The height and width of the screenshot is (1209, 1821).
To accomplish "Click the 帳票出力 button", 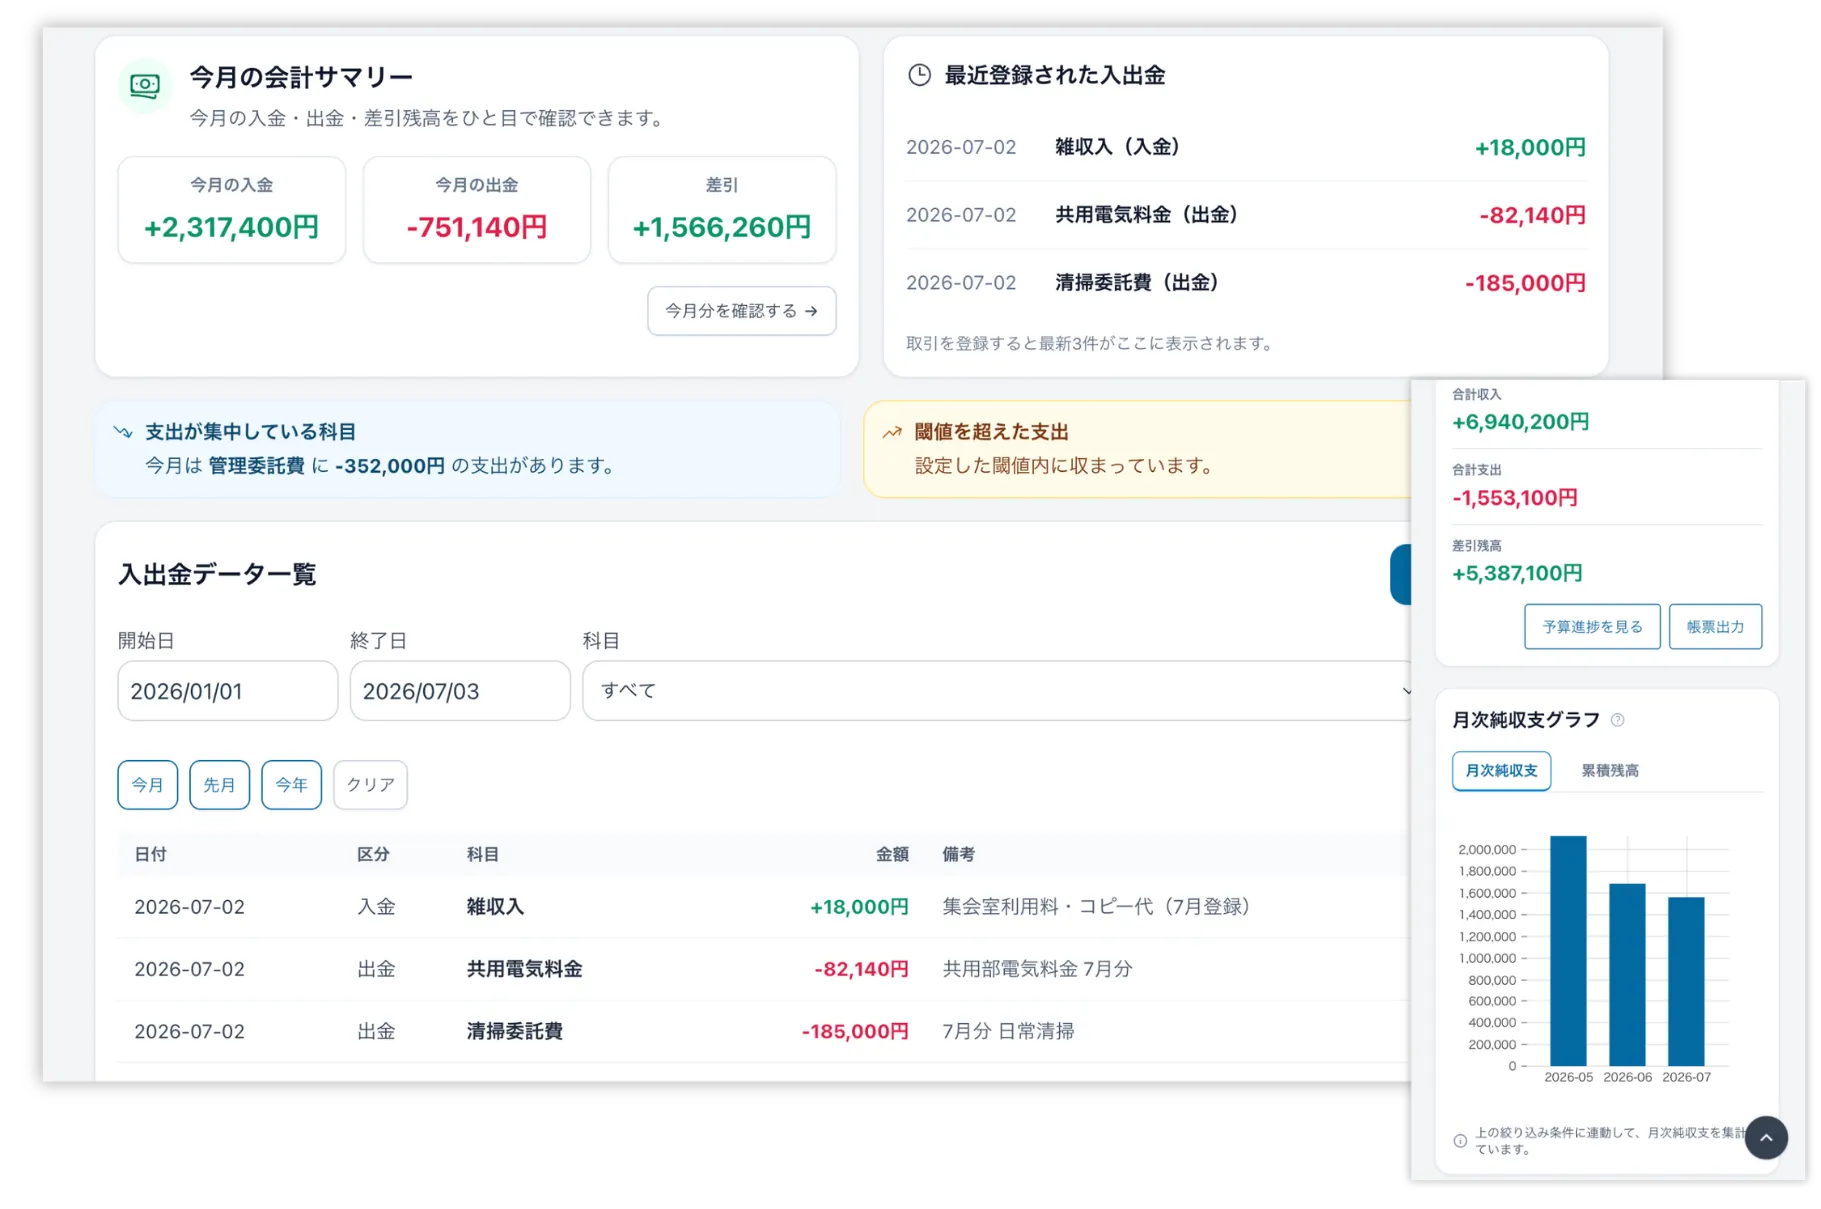I will pyautogui.click(x=1715, y=627).
